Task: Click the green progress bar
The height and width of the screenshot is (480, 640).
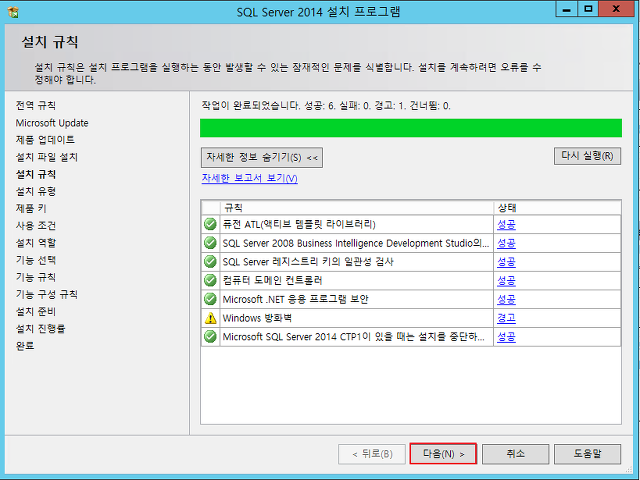Action: coord(411,128)
